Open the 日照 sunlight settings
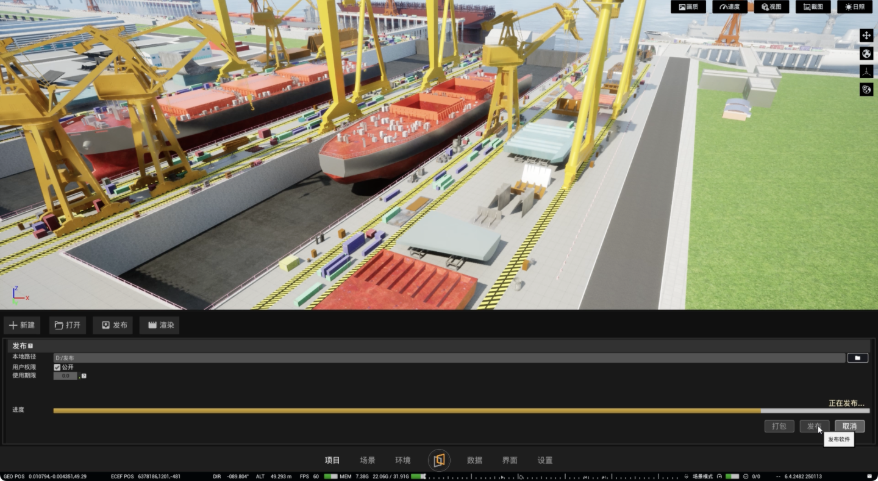 click(854, 7)
